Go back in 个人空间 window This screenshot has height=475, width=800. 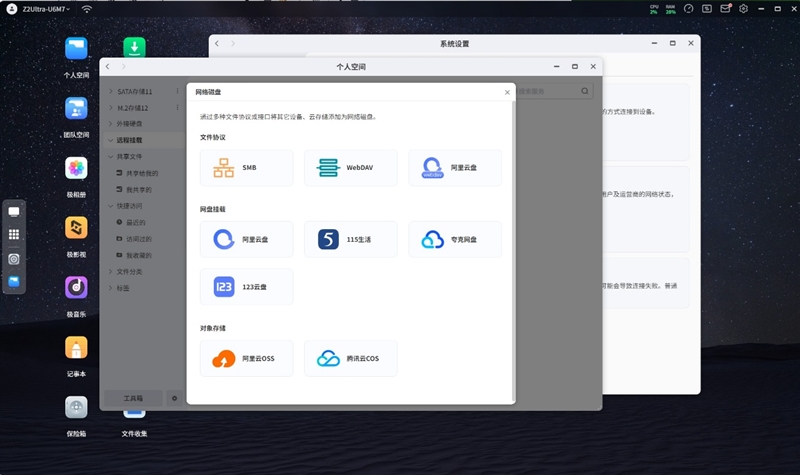pos(108,66)
